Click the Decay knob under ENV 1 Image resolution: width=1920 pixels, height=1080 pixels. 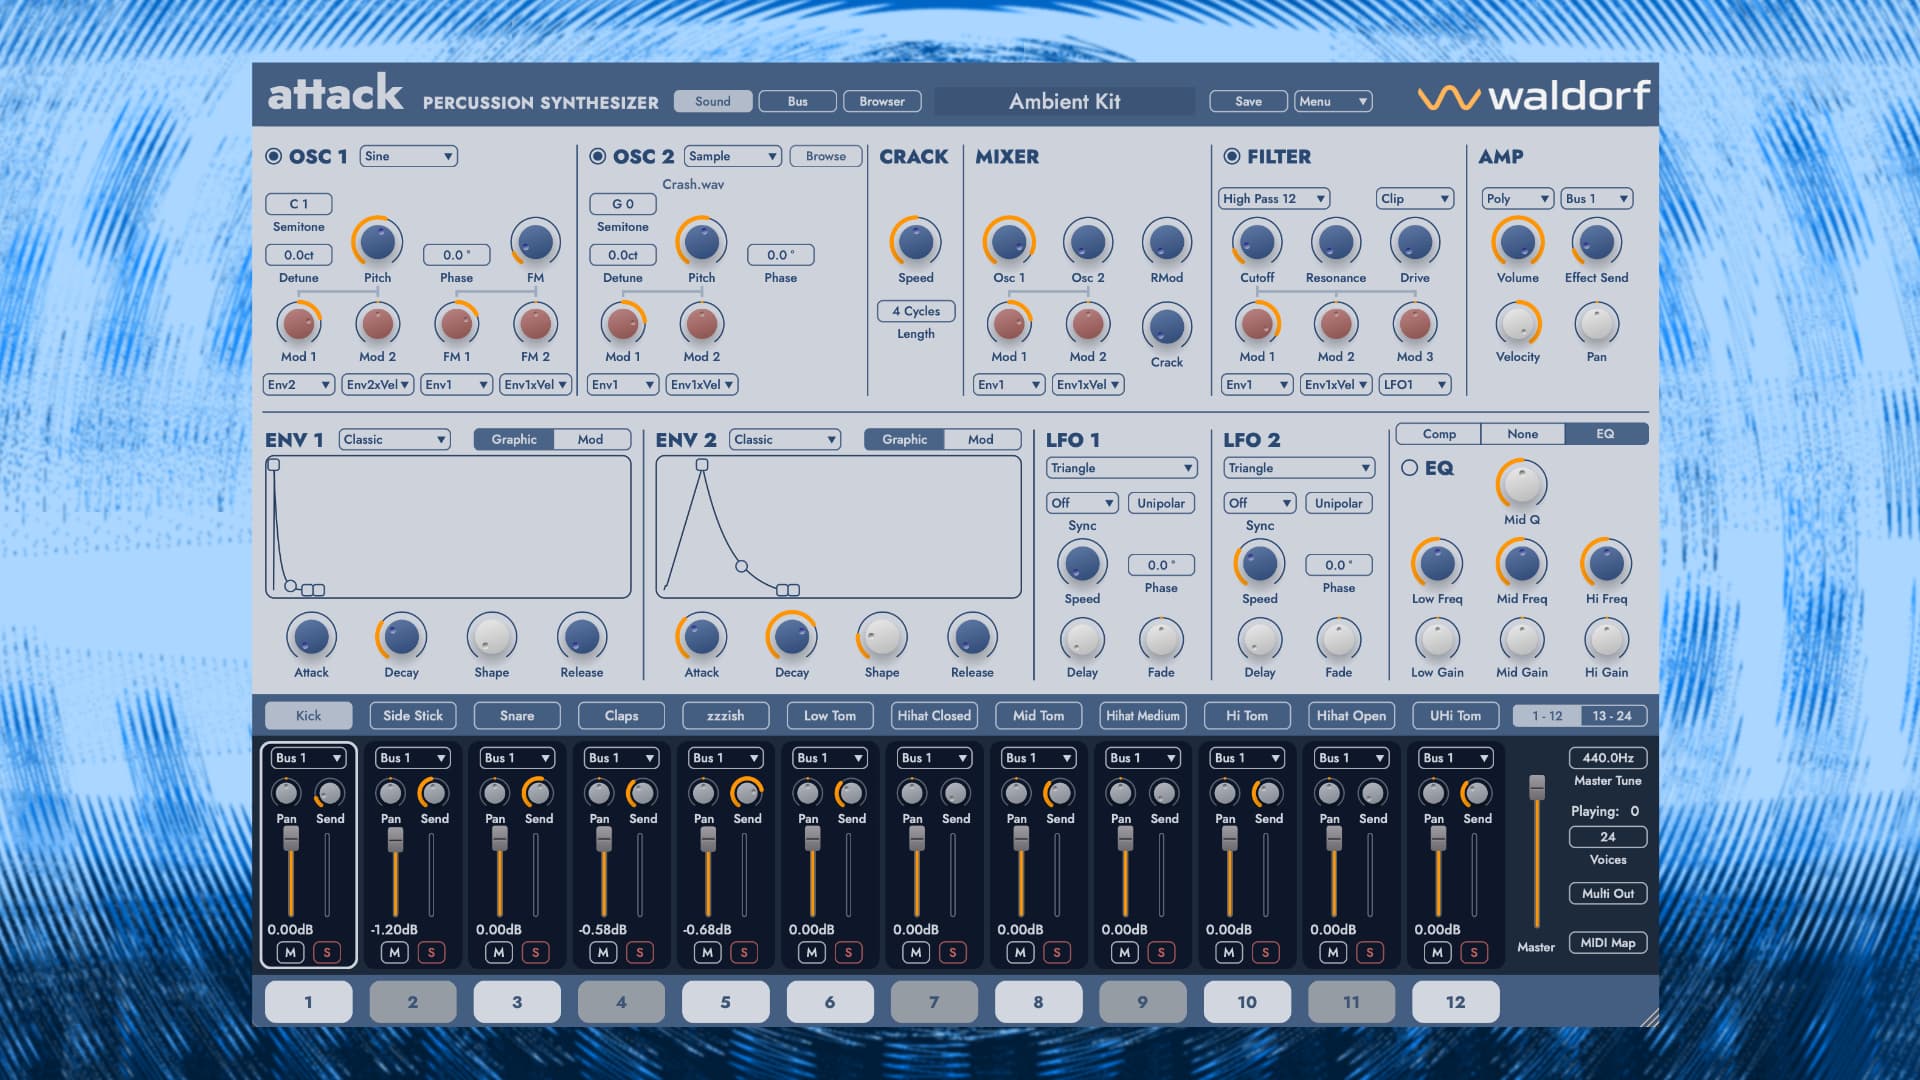tap(400, 638)
